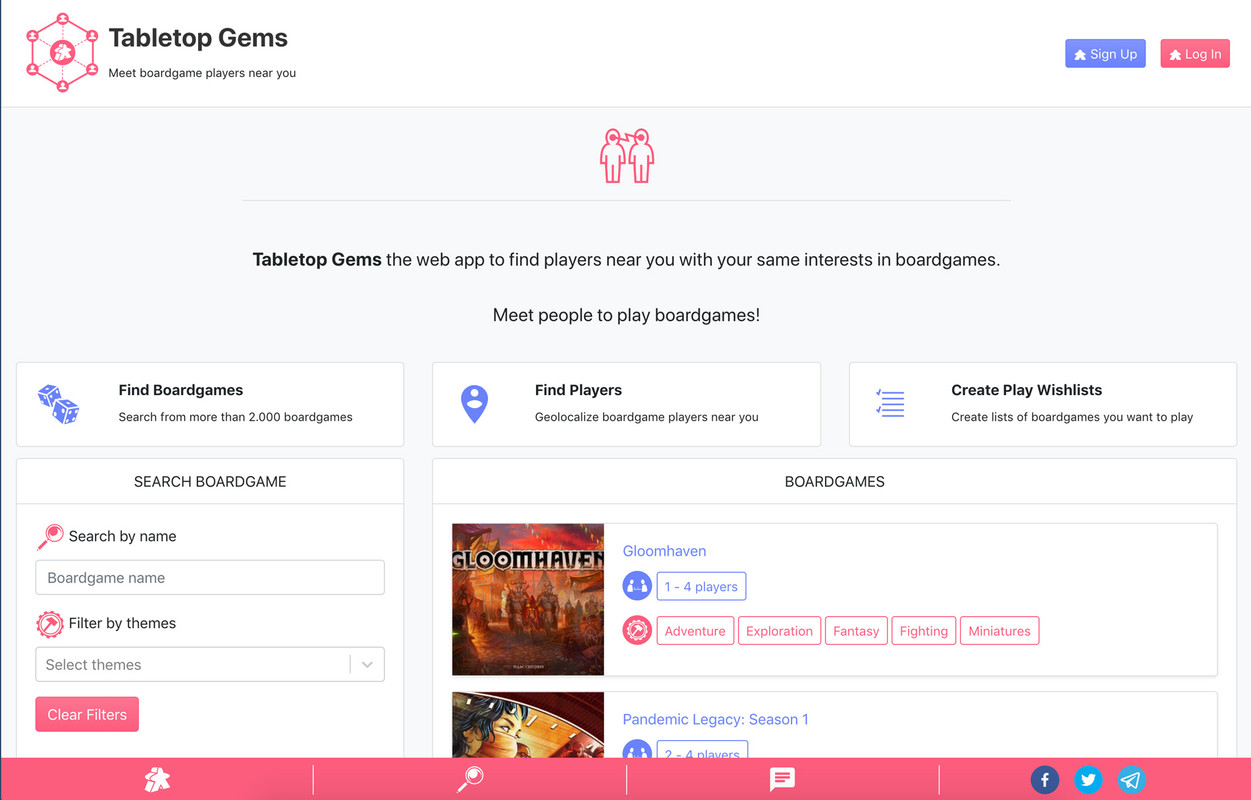The image size is (1251, 800).
Task: Click the Pandemic Legacy cover thumbnail
Action: [528, 725]
